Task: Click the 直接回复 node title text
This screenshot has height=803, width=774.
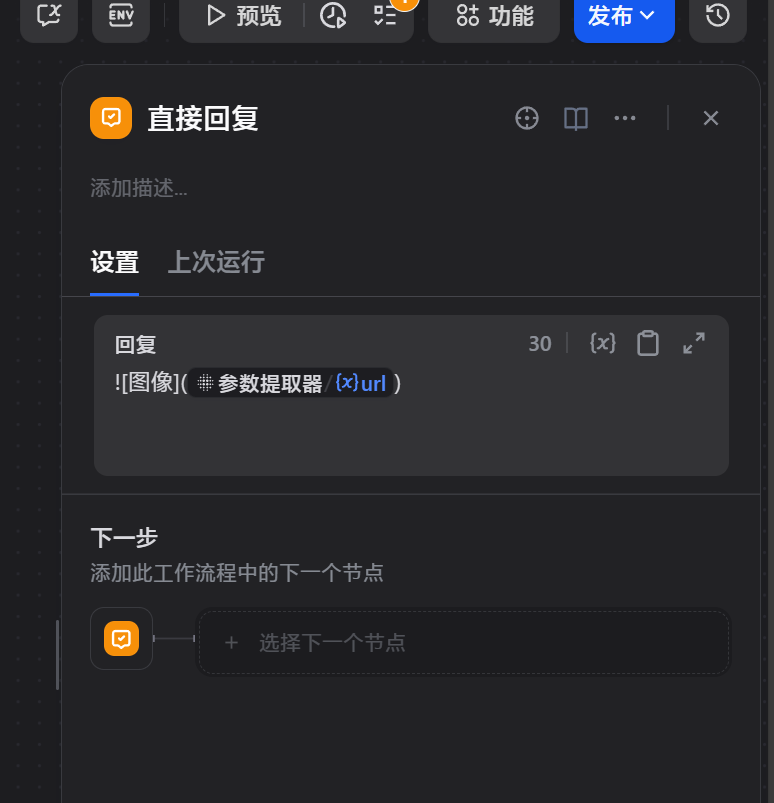Action: (x=203, y=118)
